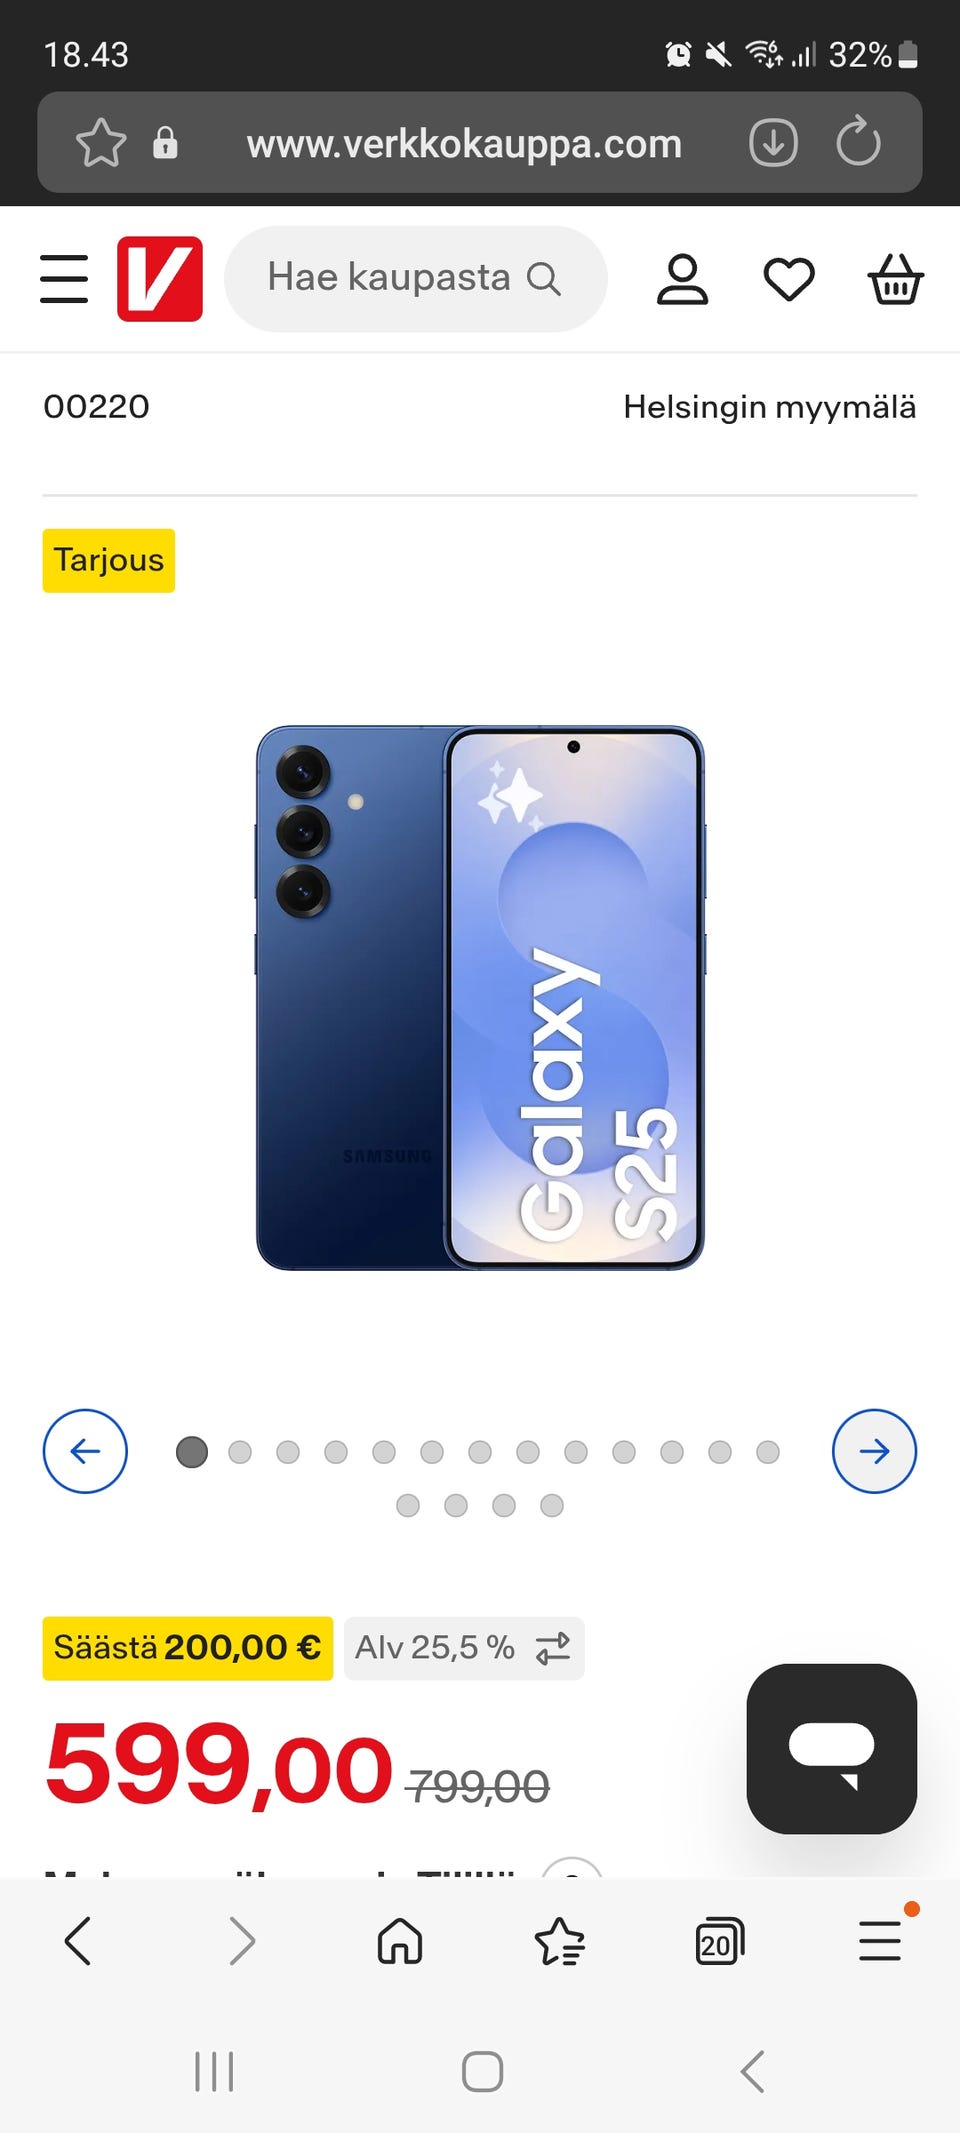Screen dimensions: 960x2133
Task: Focus the Hae kaupasta search field
Action: tap(416, 278)
